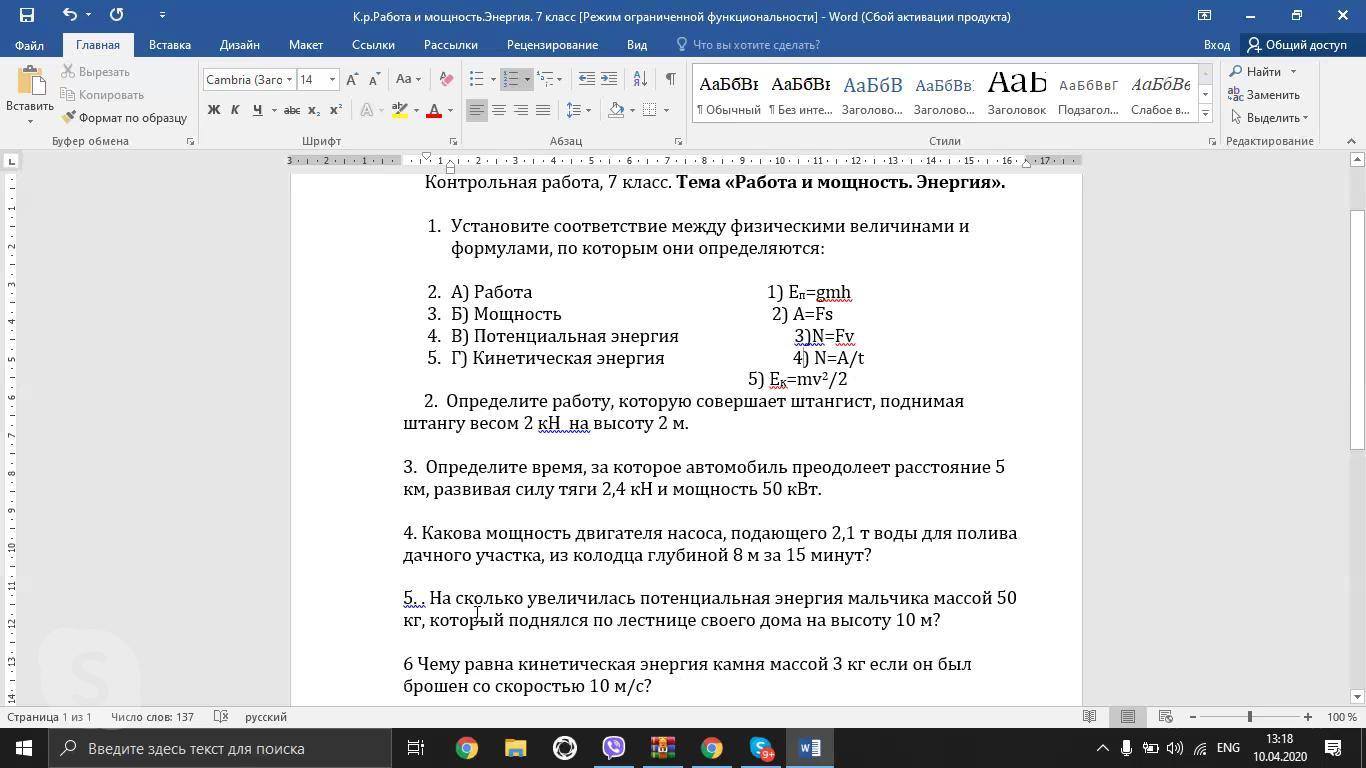
Task: Toggle superscript formatting
Action: pyautogui.click(x=335, y=110)
